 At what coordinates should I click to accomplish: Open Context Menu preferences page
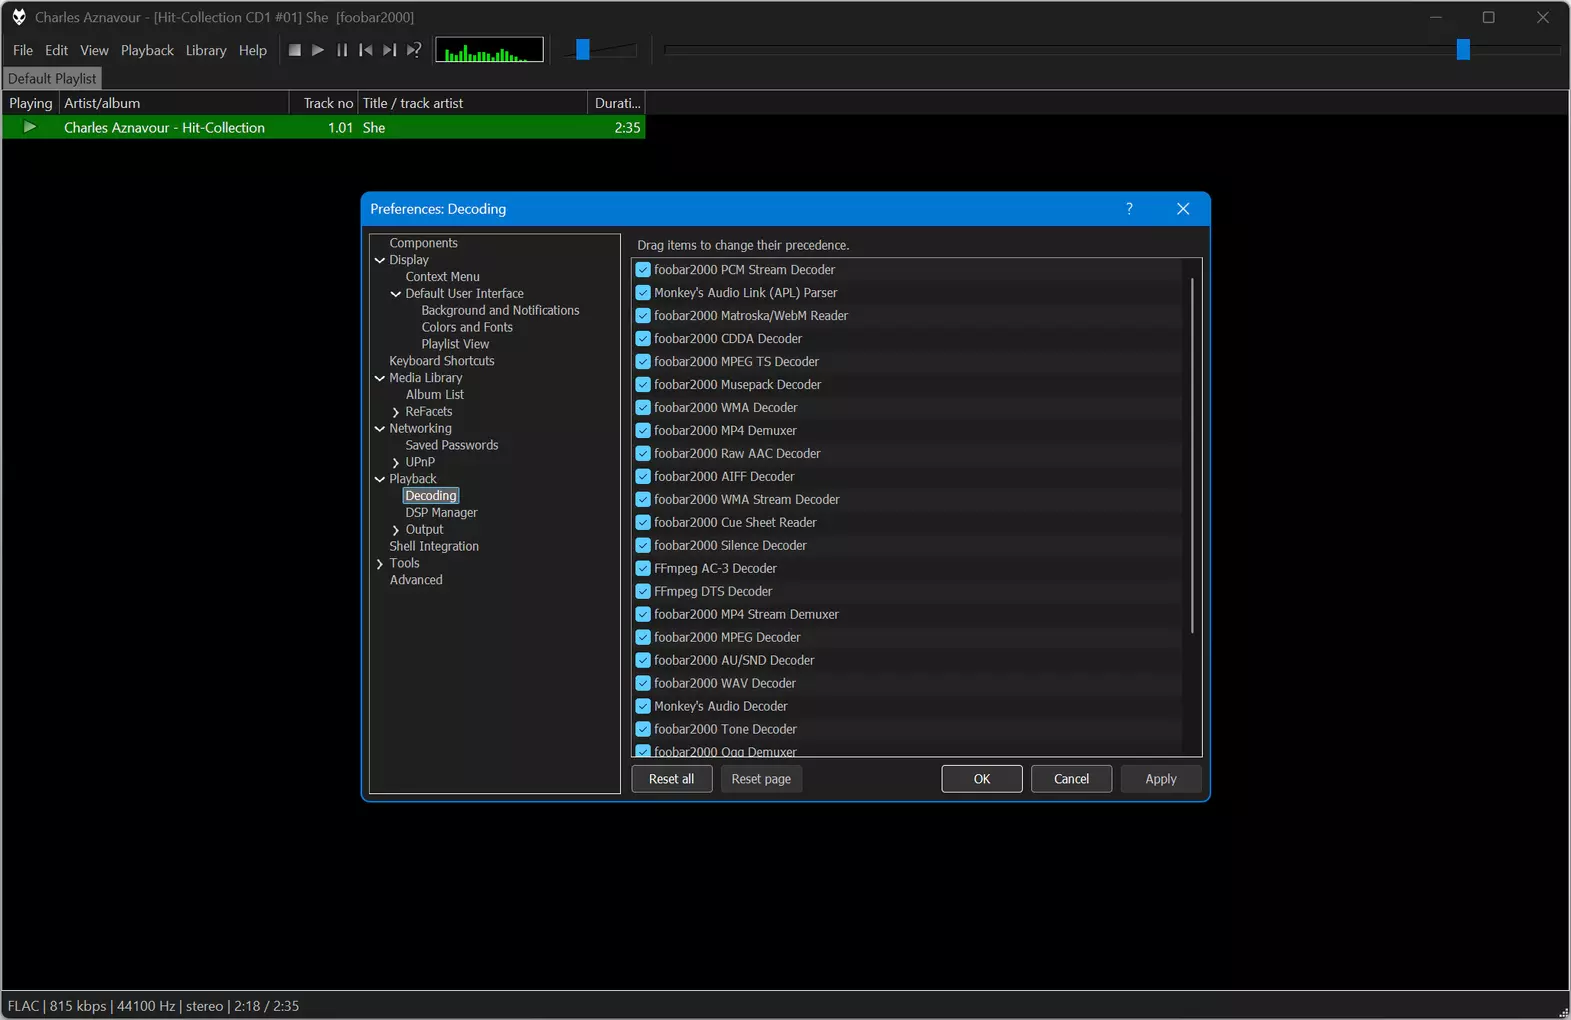point(443,277)
